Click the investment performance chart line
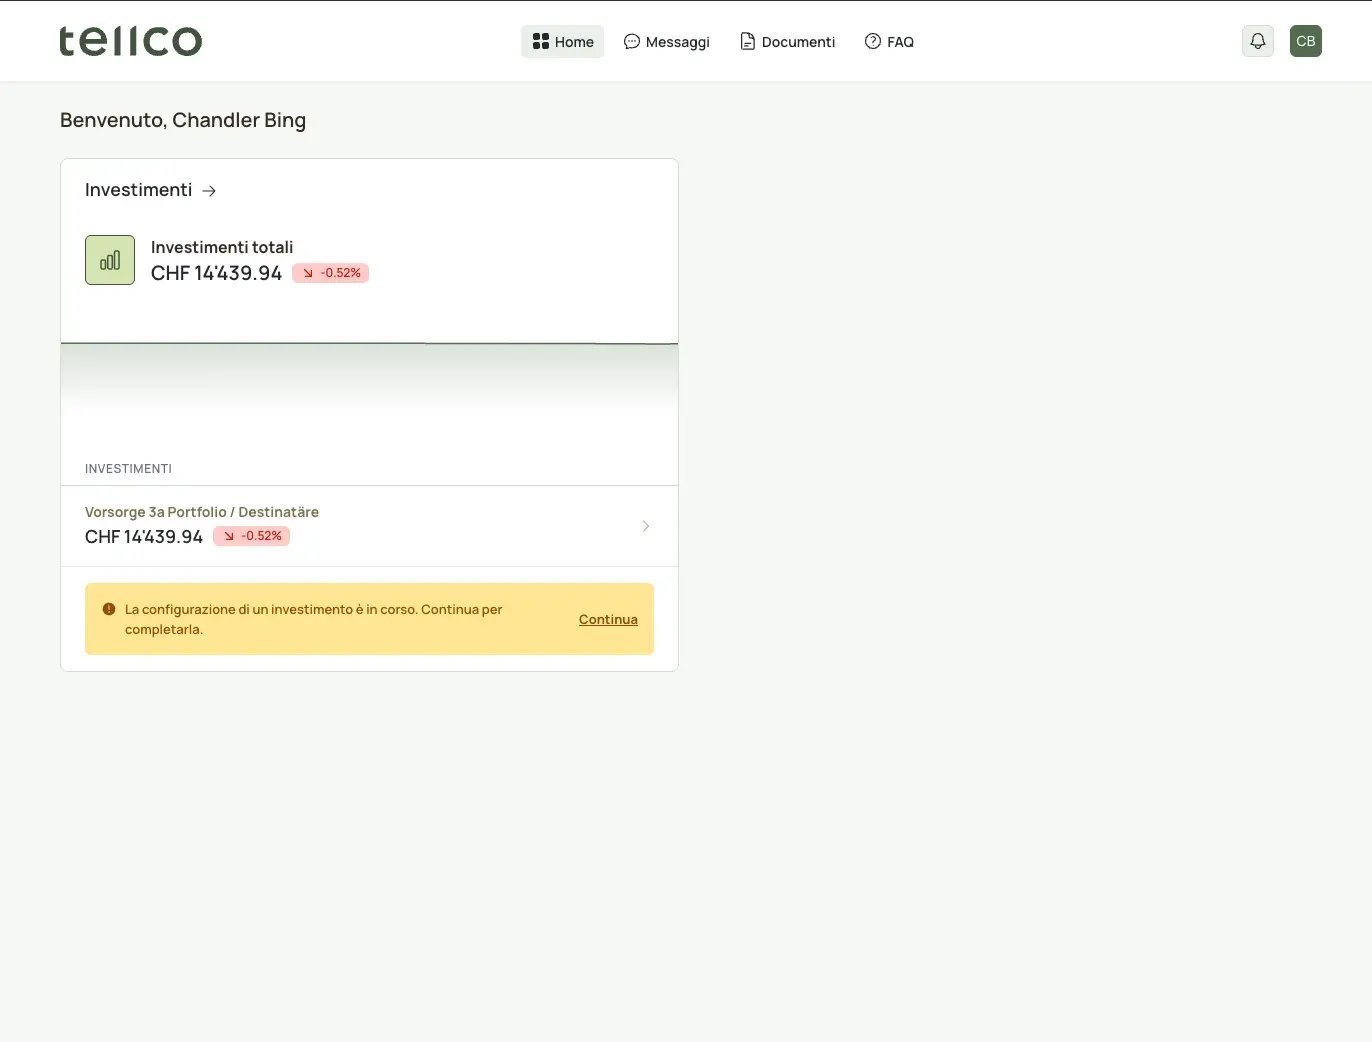Screen dimensions: 1372x1042 369,343
